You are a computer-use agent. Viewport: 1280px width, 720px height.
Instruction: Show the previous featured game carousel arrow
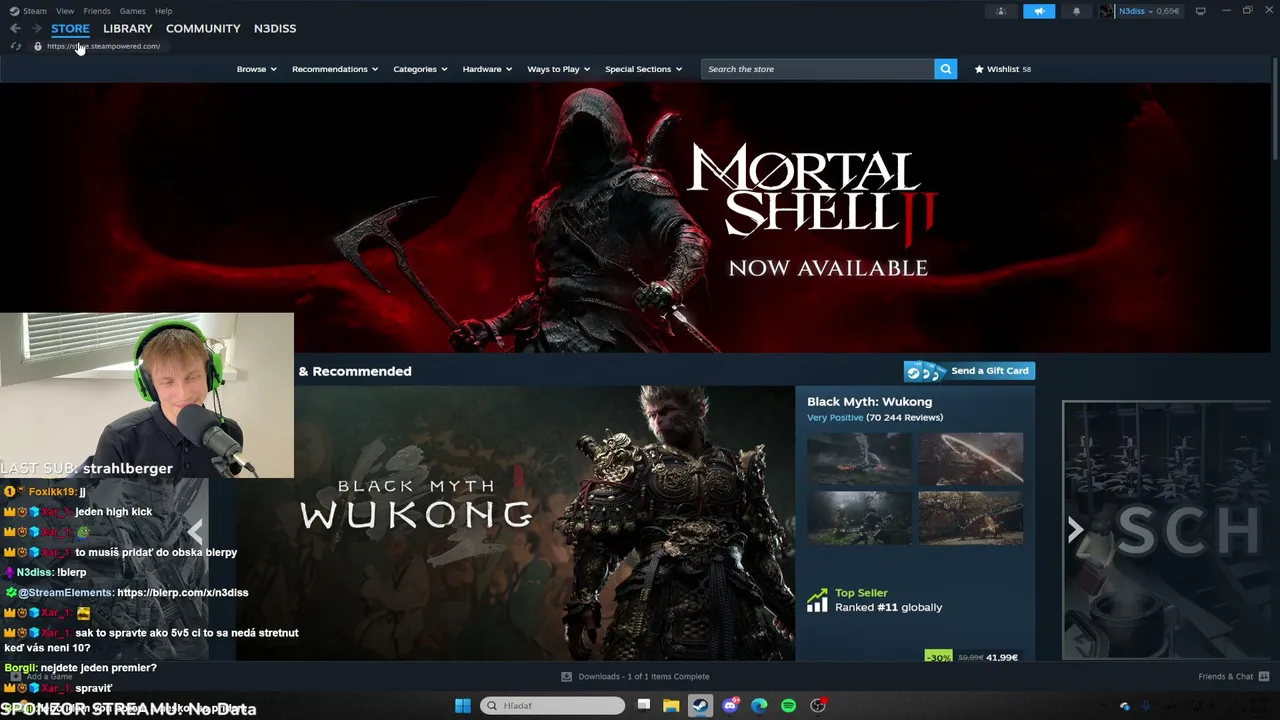click(x=195, y=530)
